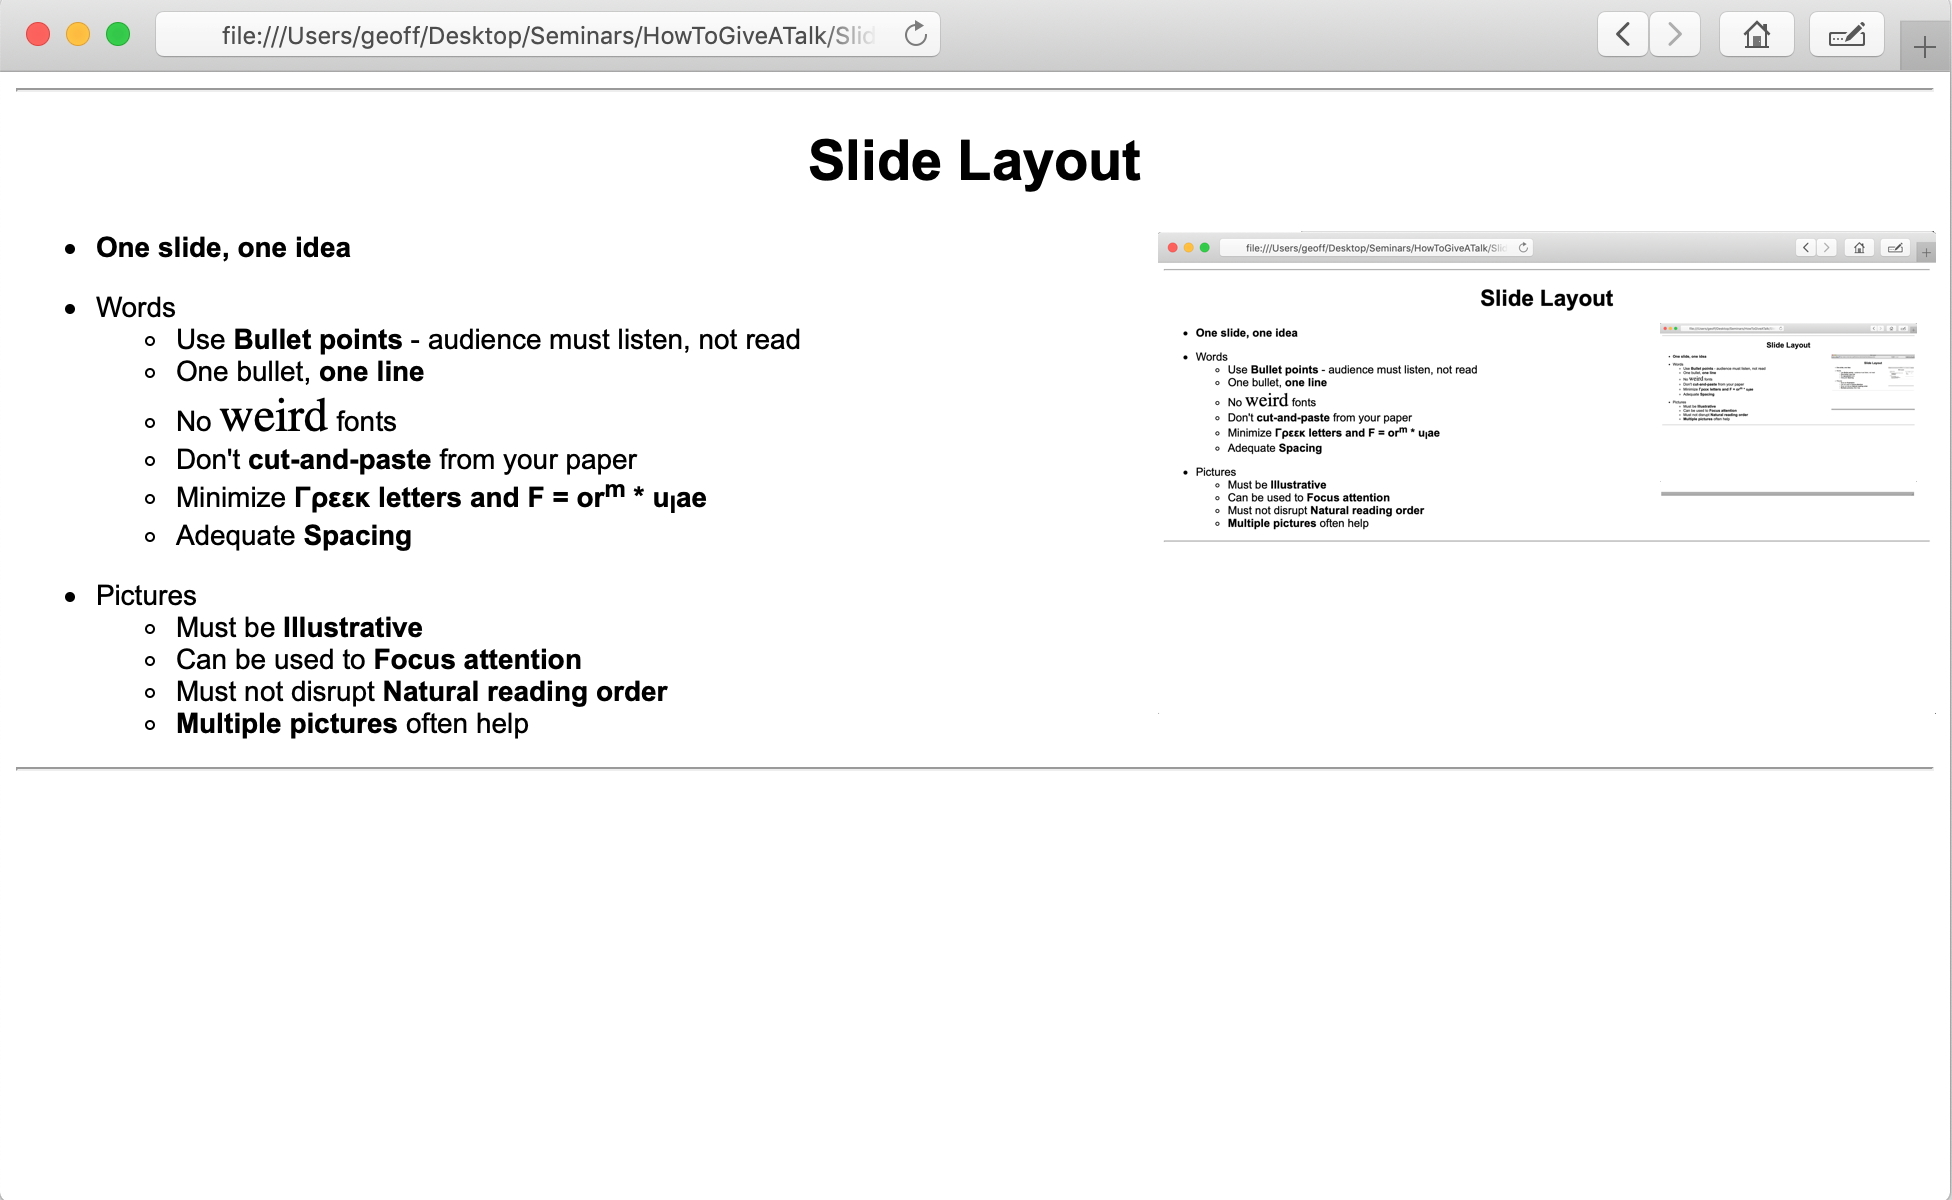The height and width of the screenshot is (1200, 1952).
Task: Click the small Slide Layout title in screenshot
Action: point(1546,298)
